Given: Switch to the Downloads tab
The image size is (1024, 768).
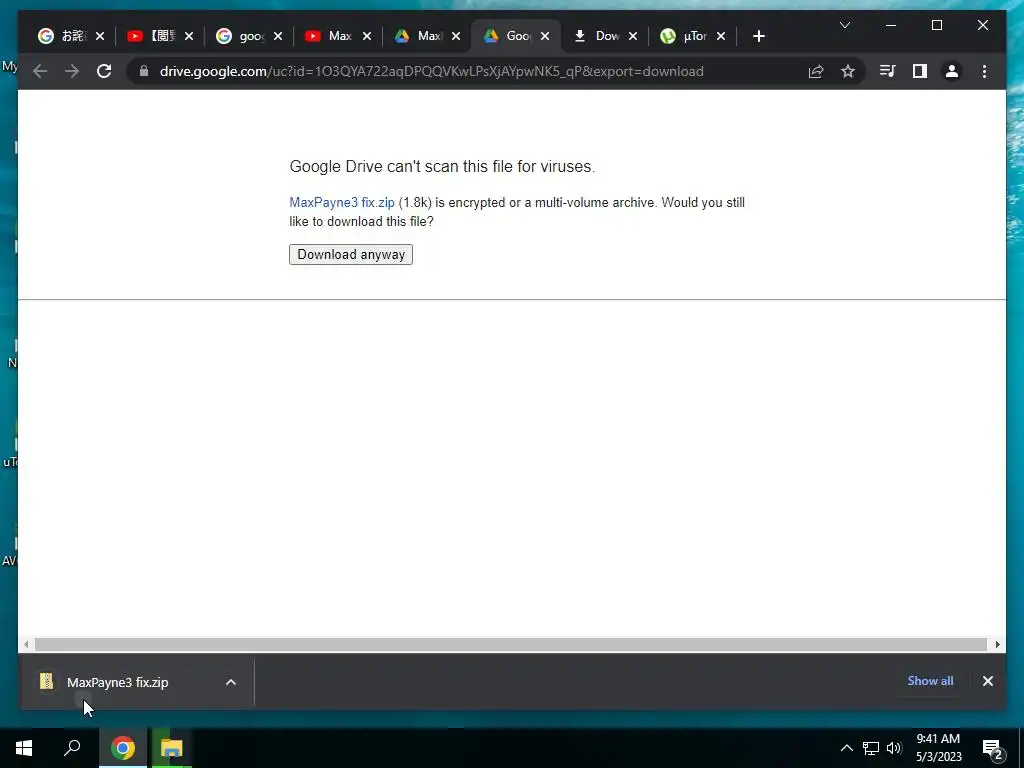Looking at the screenshot, I should click(596, 36).
